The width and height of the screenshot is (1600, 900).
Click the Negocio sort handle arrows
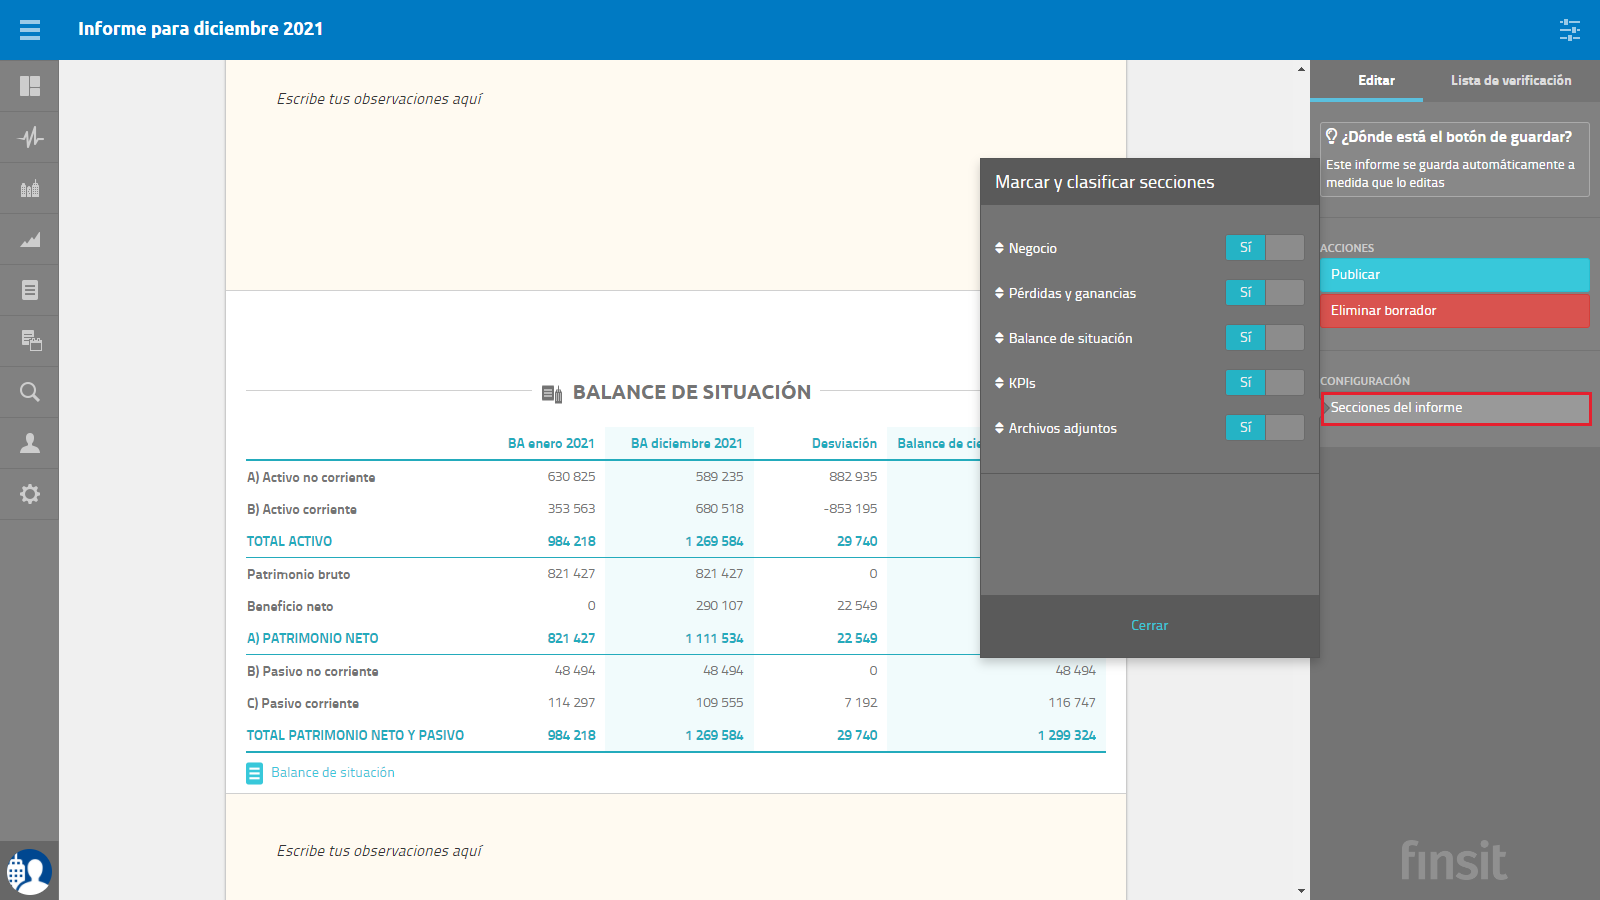coord(999,248)
